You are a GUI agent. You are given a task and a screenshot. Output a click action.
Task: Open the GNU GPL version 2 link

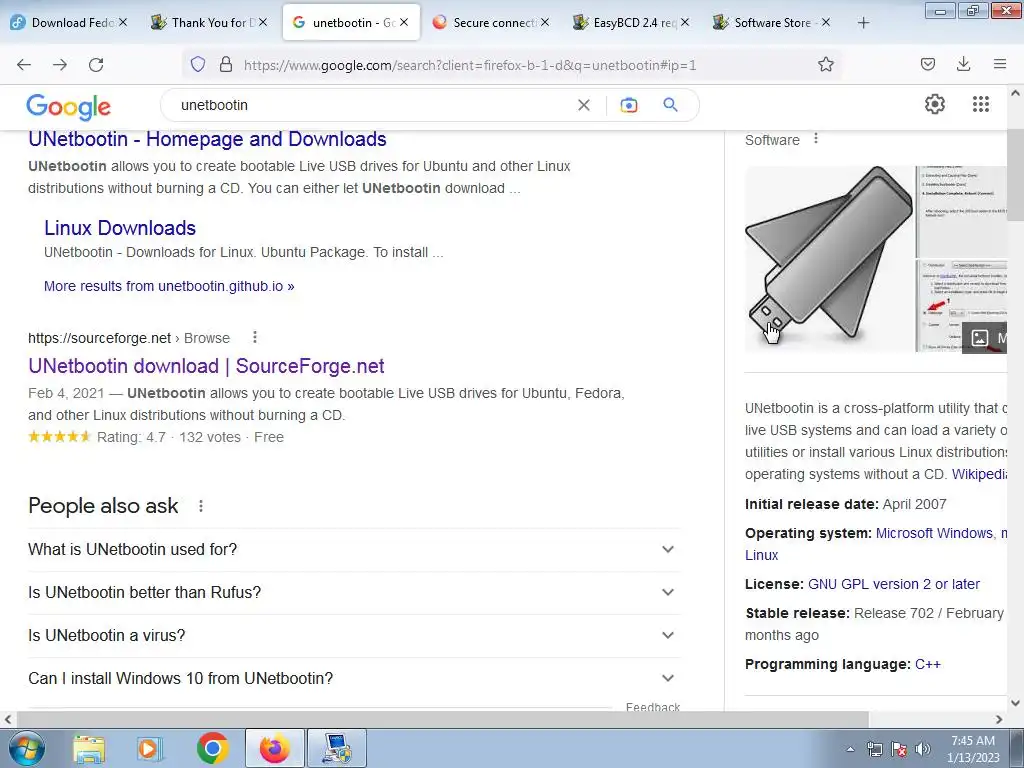pos(893,584)
